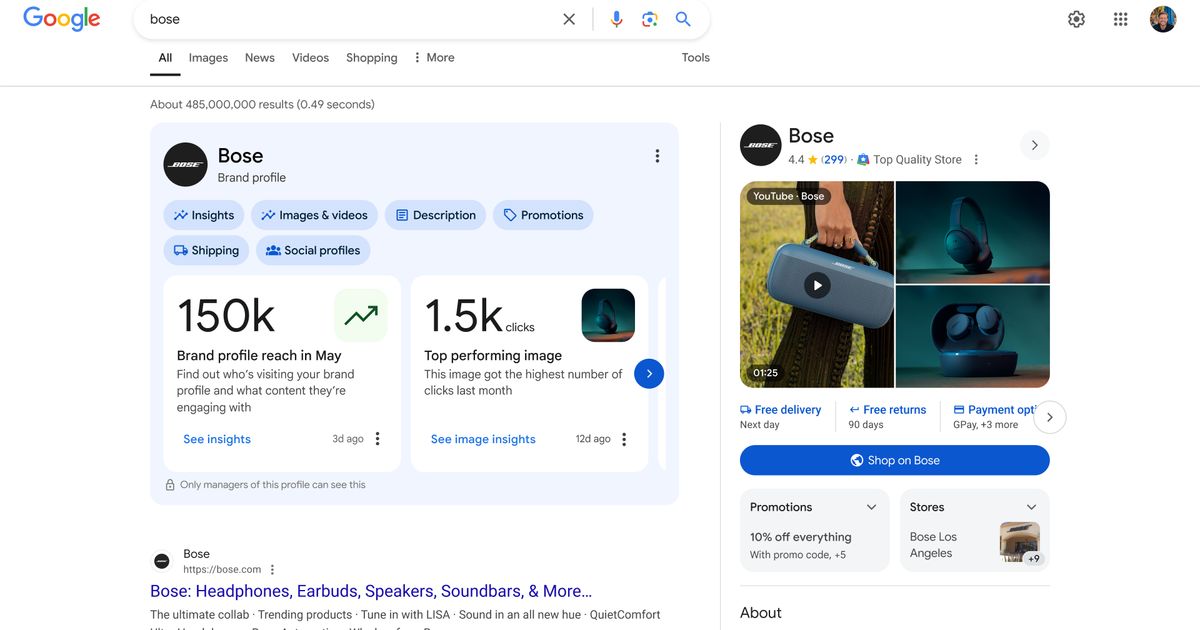
Task: Open the Social profiles chip
Action: coord(313,250)
